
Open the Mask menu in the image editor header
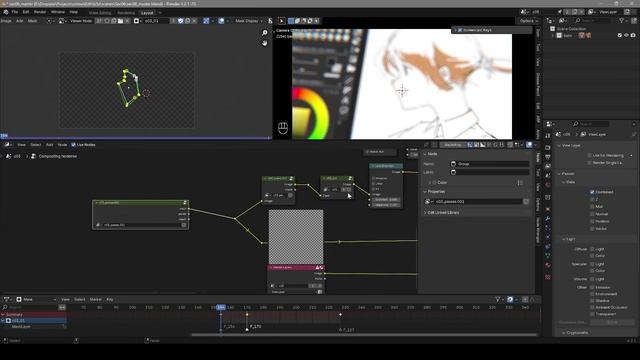point(32,21)
